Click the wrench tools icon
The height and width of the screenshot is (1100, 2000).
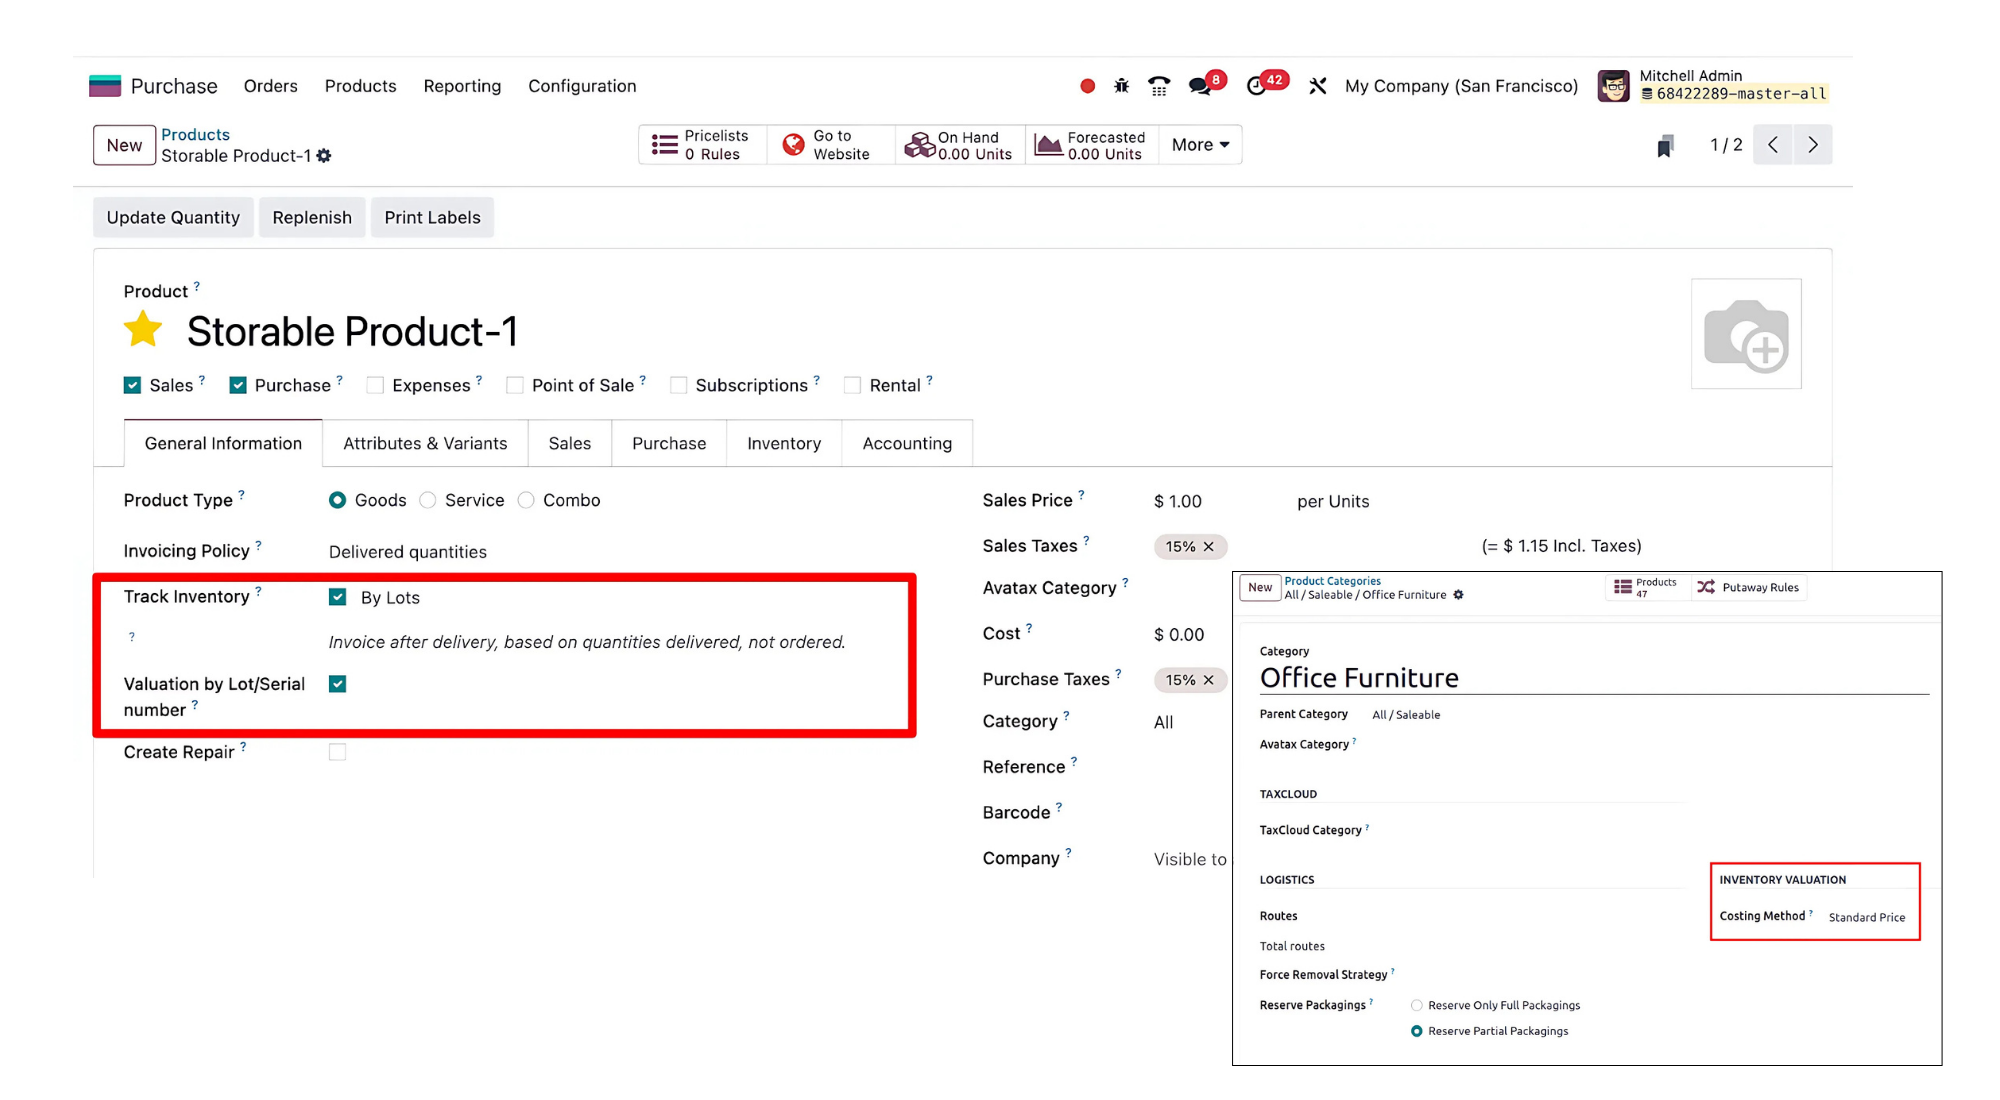click(x=1317, y=86)
